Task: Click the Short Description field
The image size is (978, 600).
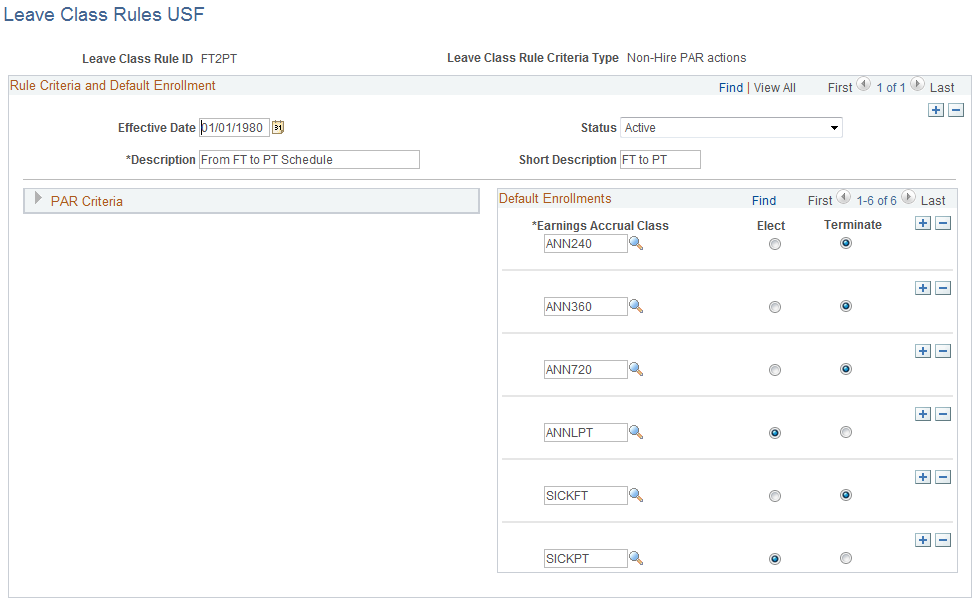Action: click(x=661, y=160)
